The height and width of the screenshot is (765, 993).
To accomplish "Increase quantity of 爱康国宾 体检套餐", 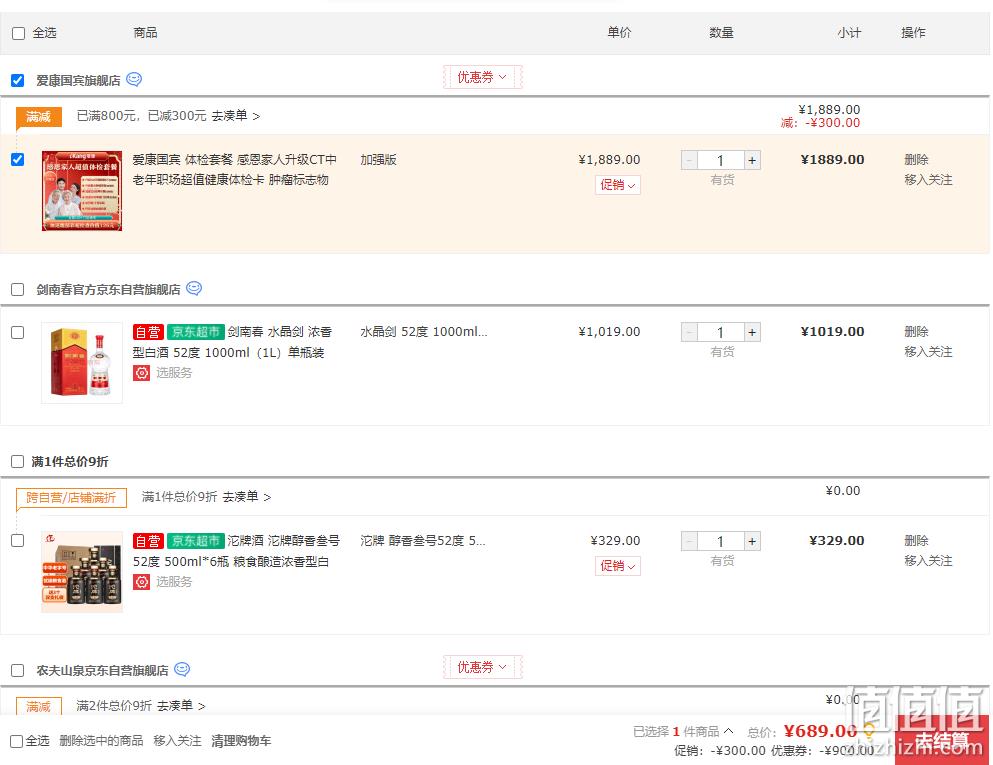I will click(752, 160).
